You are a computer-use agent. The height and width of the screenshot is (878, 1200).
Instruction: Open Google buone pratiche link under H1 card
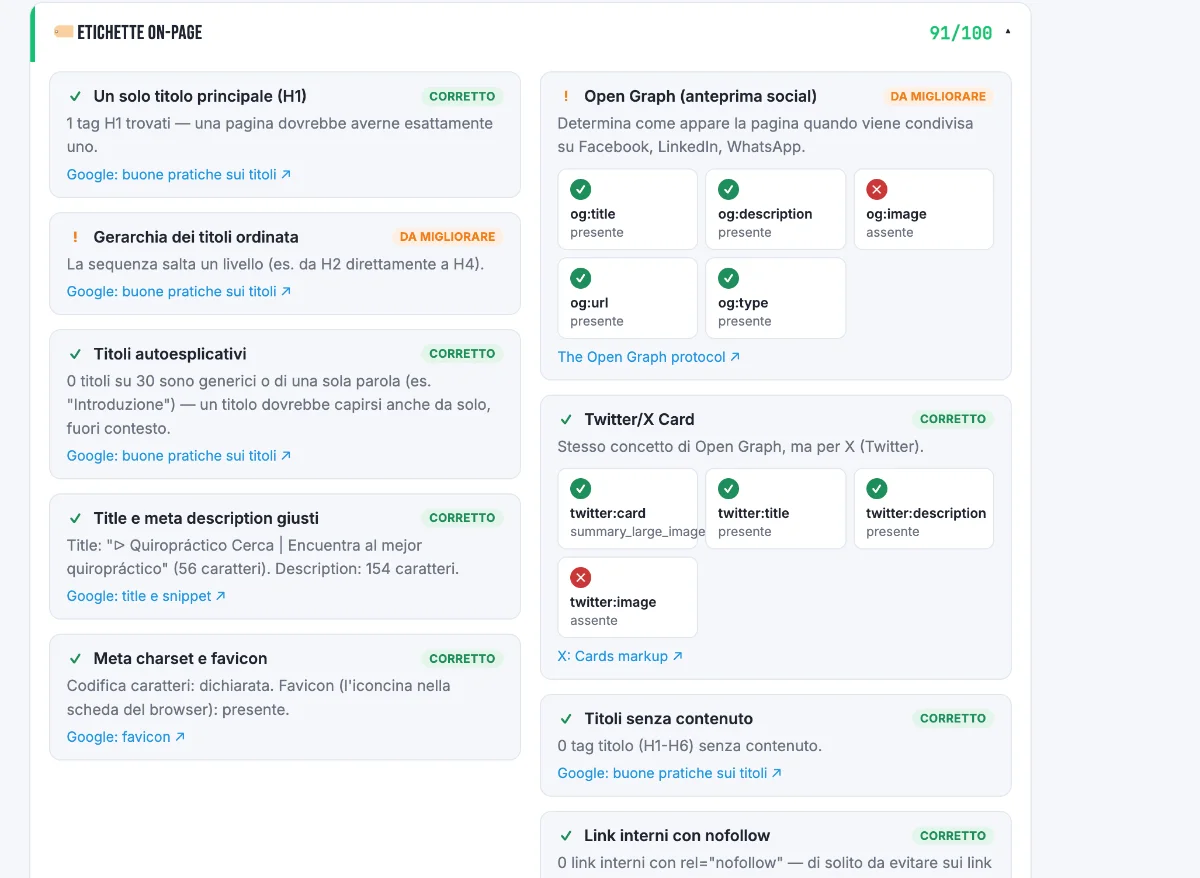(179, 174)
